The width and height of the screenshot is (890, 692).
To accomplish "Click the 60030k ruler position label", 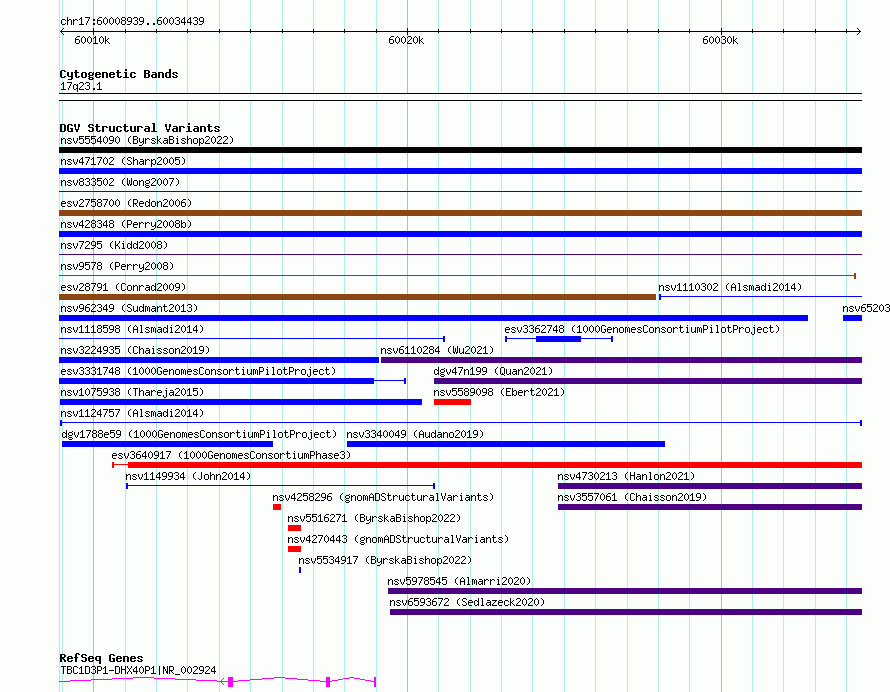I will point(720,40).
